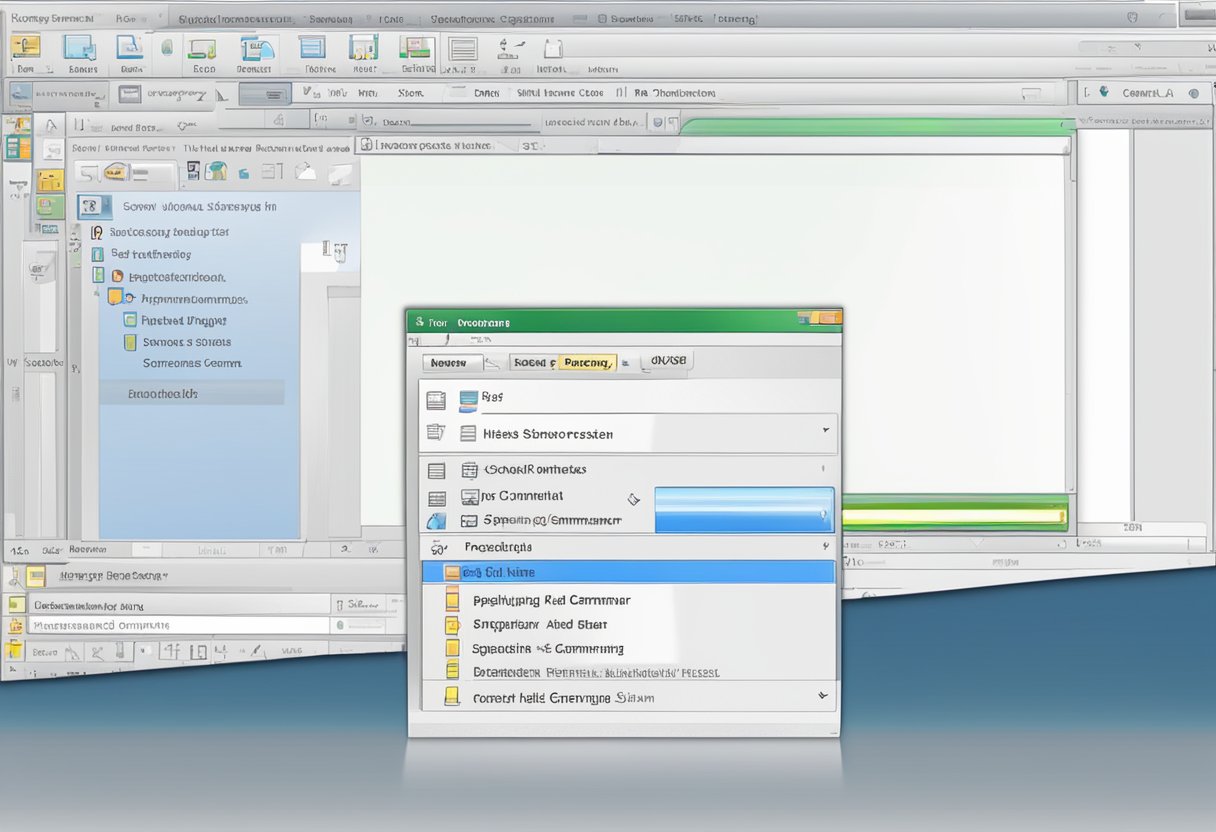
Task: Select the highlighted 'Sol Nime' list entry
Action: click(628, 572)
